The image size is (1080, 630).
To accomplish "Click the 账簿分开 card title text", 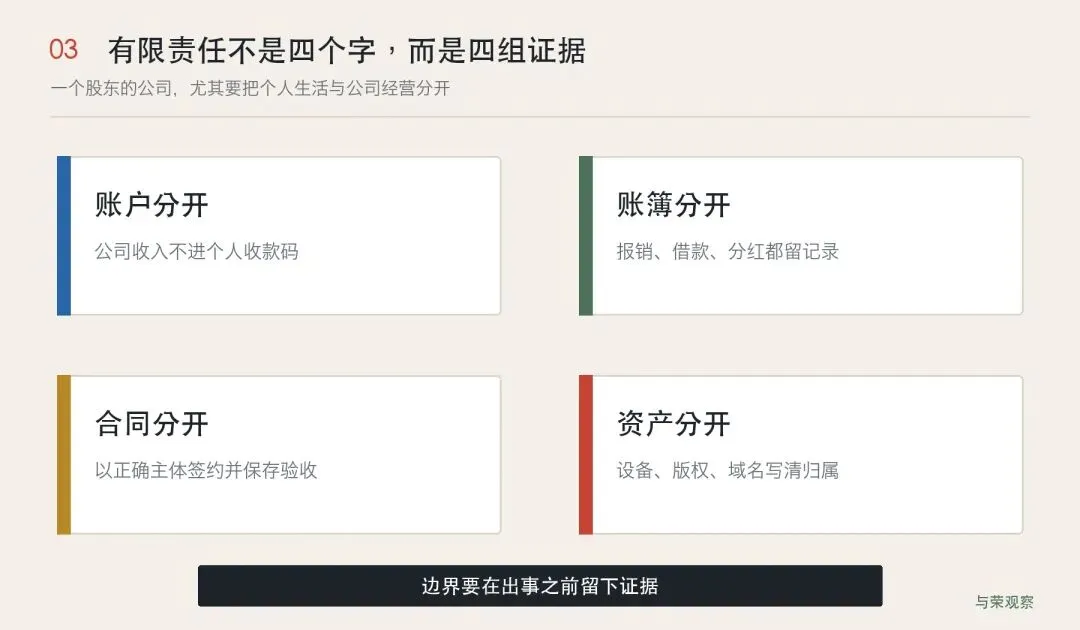I will pyautogui.click(x=674, y=205).
